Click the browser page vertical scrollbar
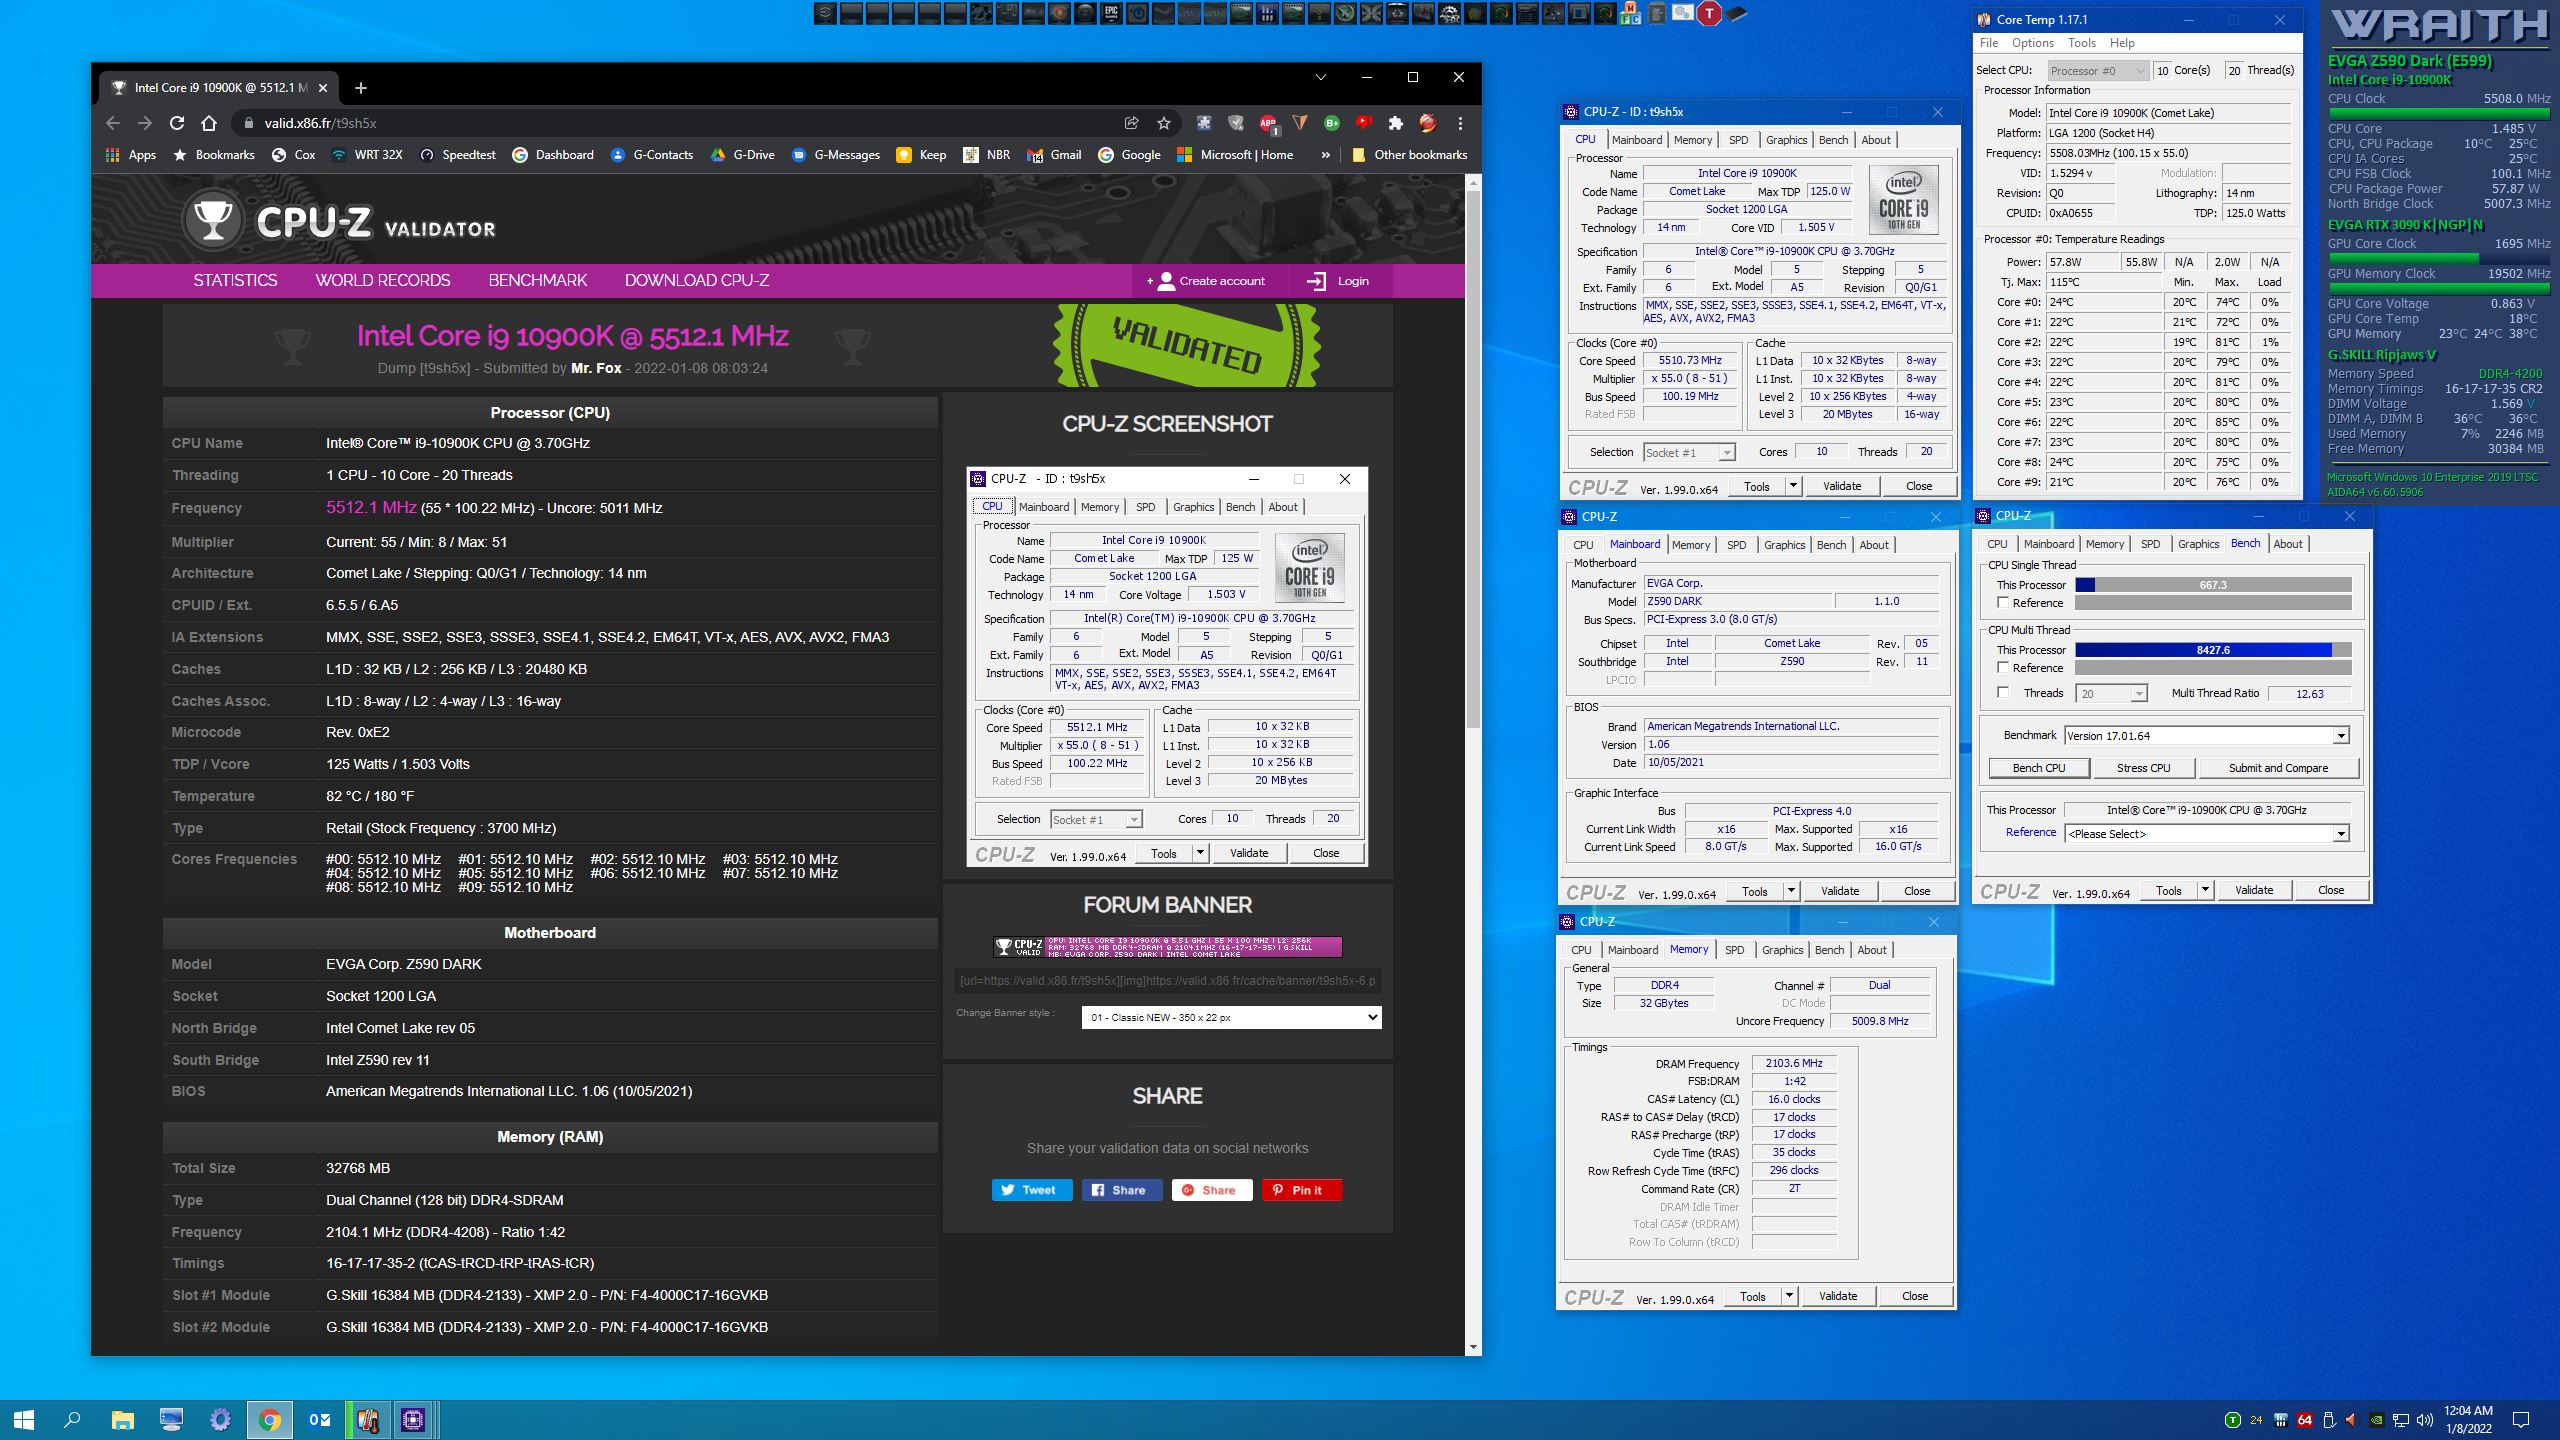2560x1440 pixels. click(1472, 460)
